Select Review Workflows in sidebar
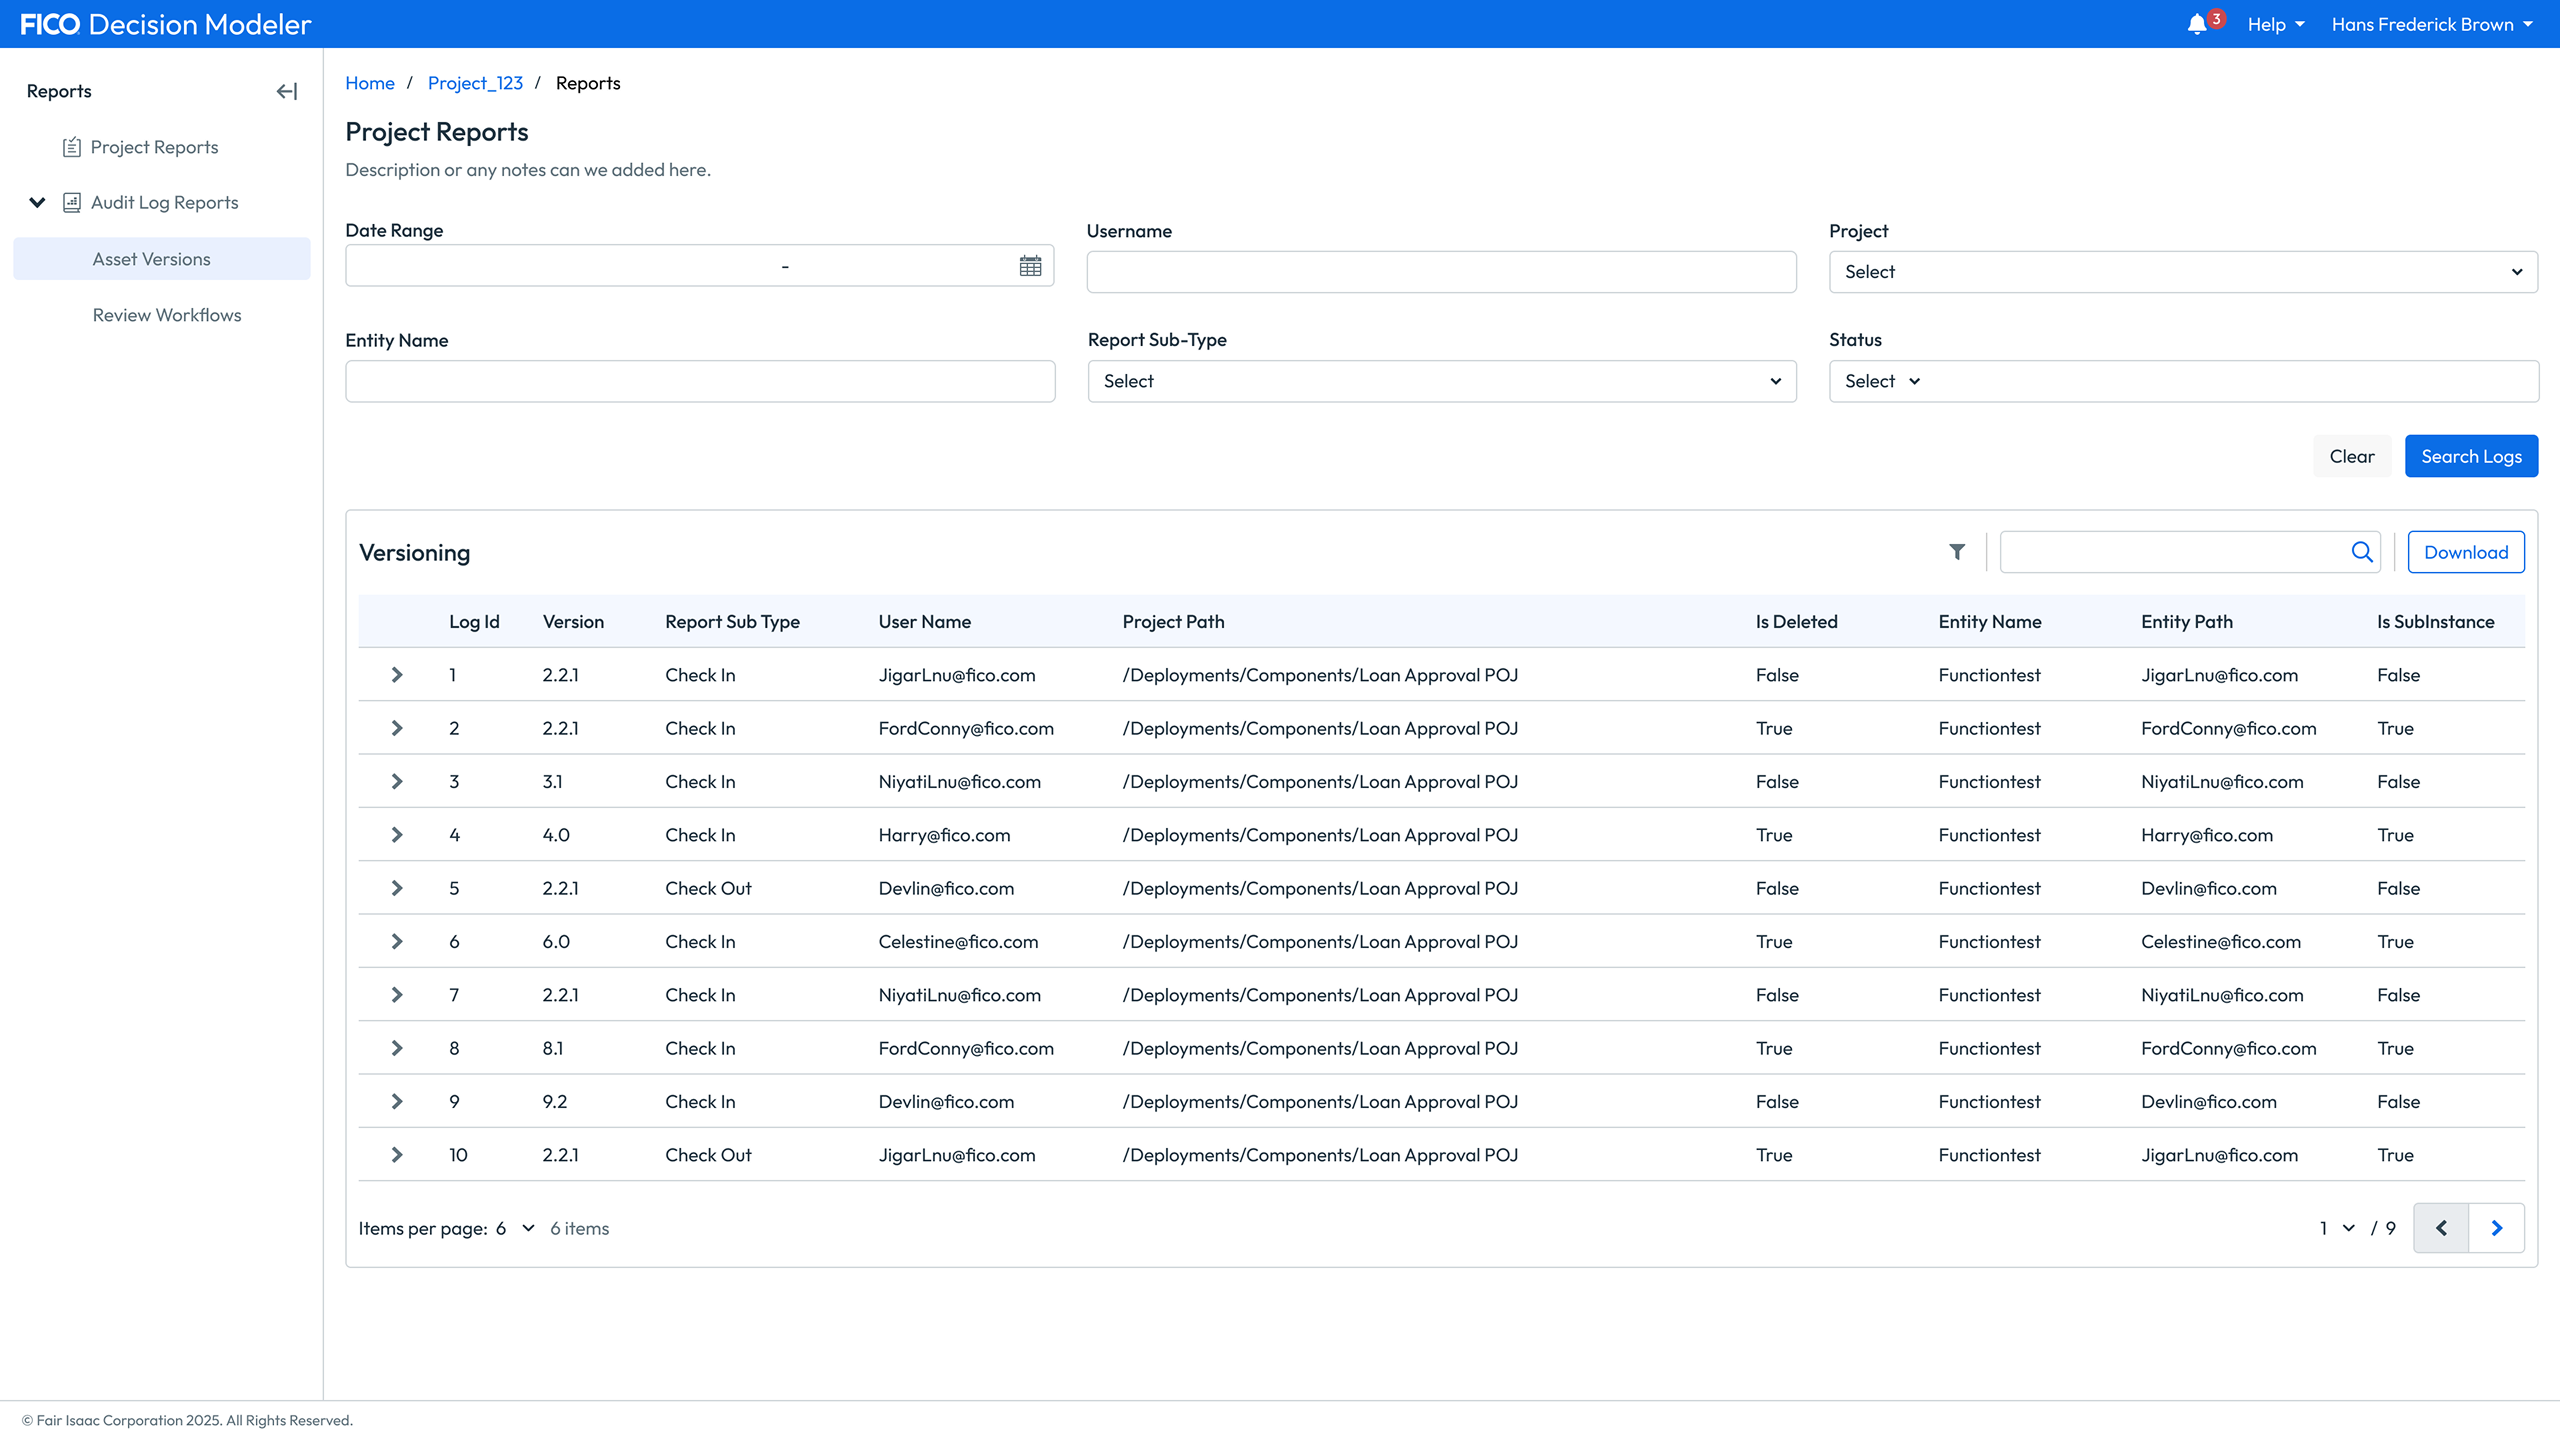2560x1440 pixels. click(x=167, y=315)
